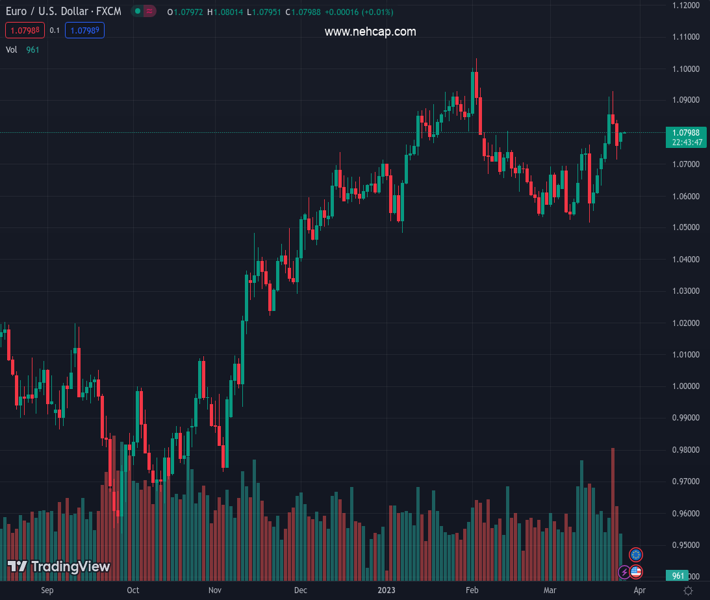This screenshot has height=600, width=710.
Task: Click the blue buy price 1.0798 button
Action: (x=85, y=31)
